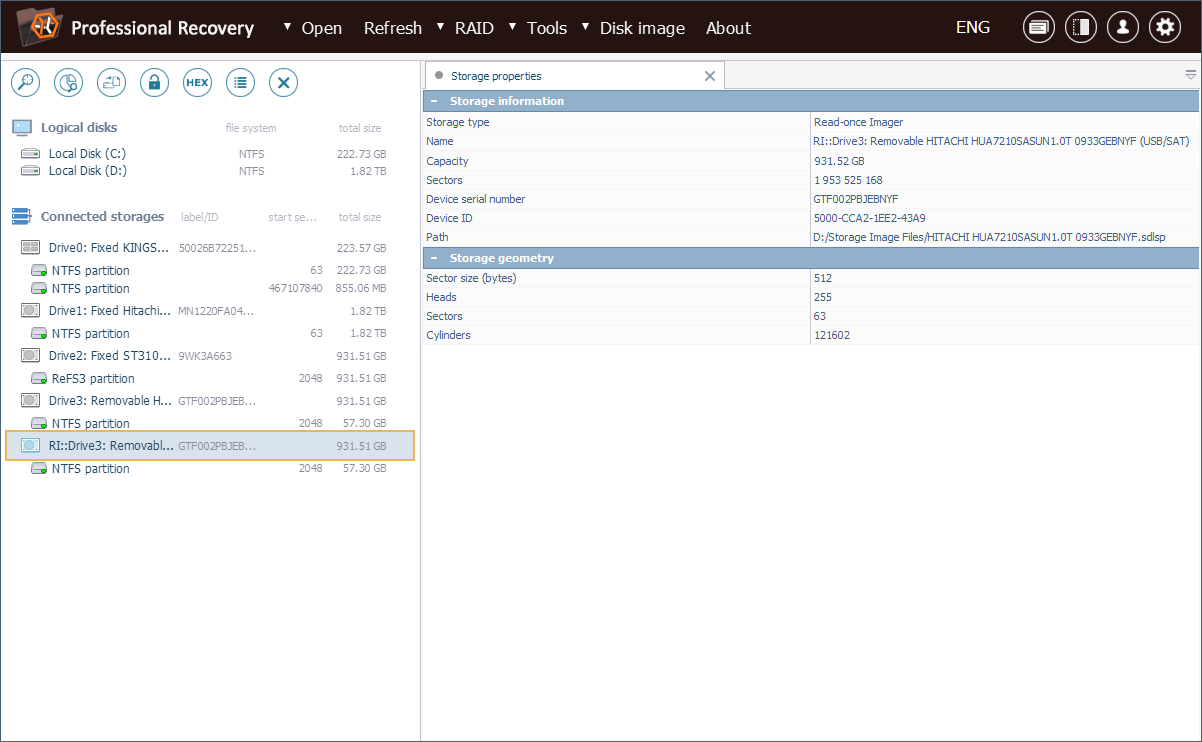
Task: Click the ReFS3 partition icon
Action: click(39, 379)
